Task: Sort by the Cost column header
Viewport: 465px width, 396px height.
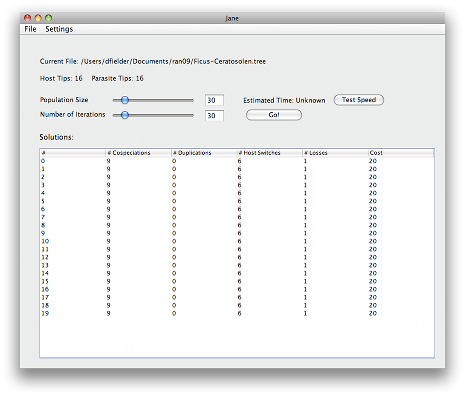Action: click(x=401, y=153)
